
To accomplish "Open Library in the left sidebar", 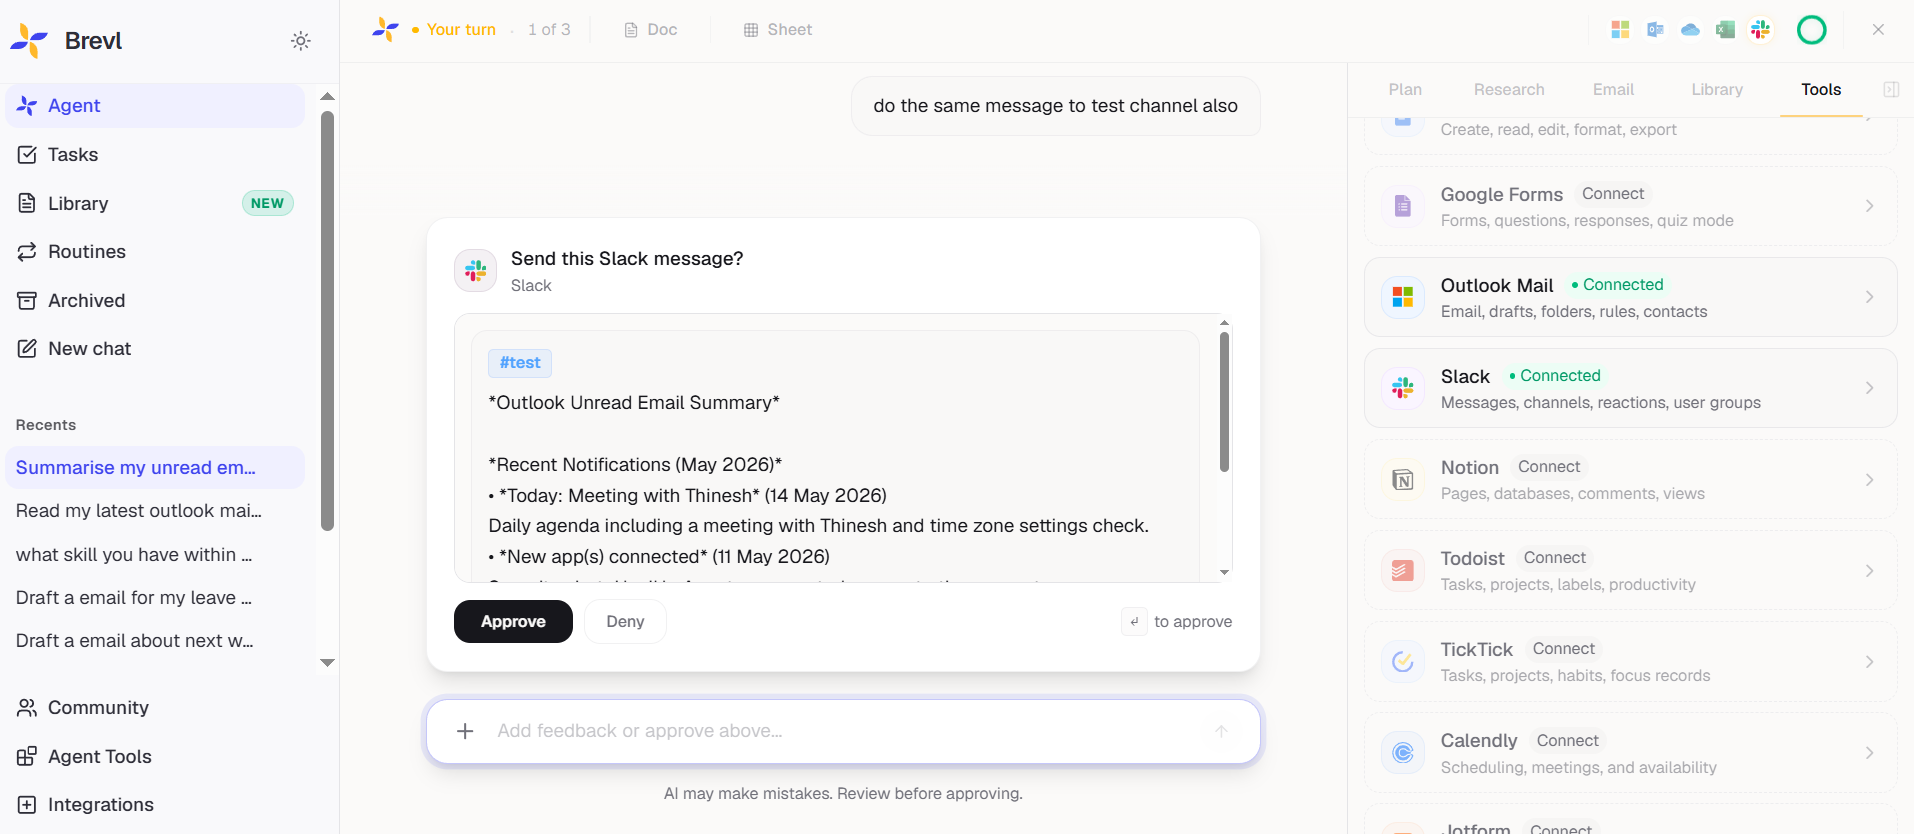I will pos(155,204).
